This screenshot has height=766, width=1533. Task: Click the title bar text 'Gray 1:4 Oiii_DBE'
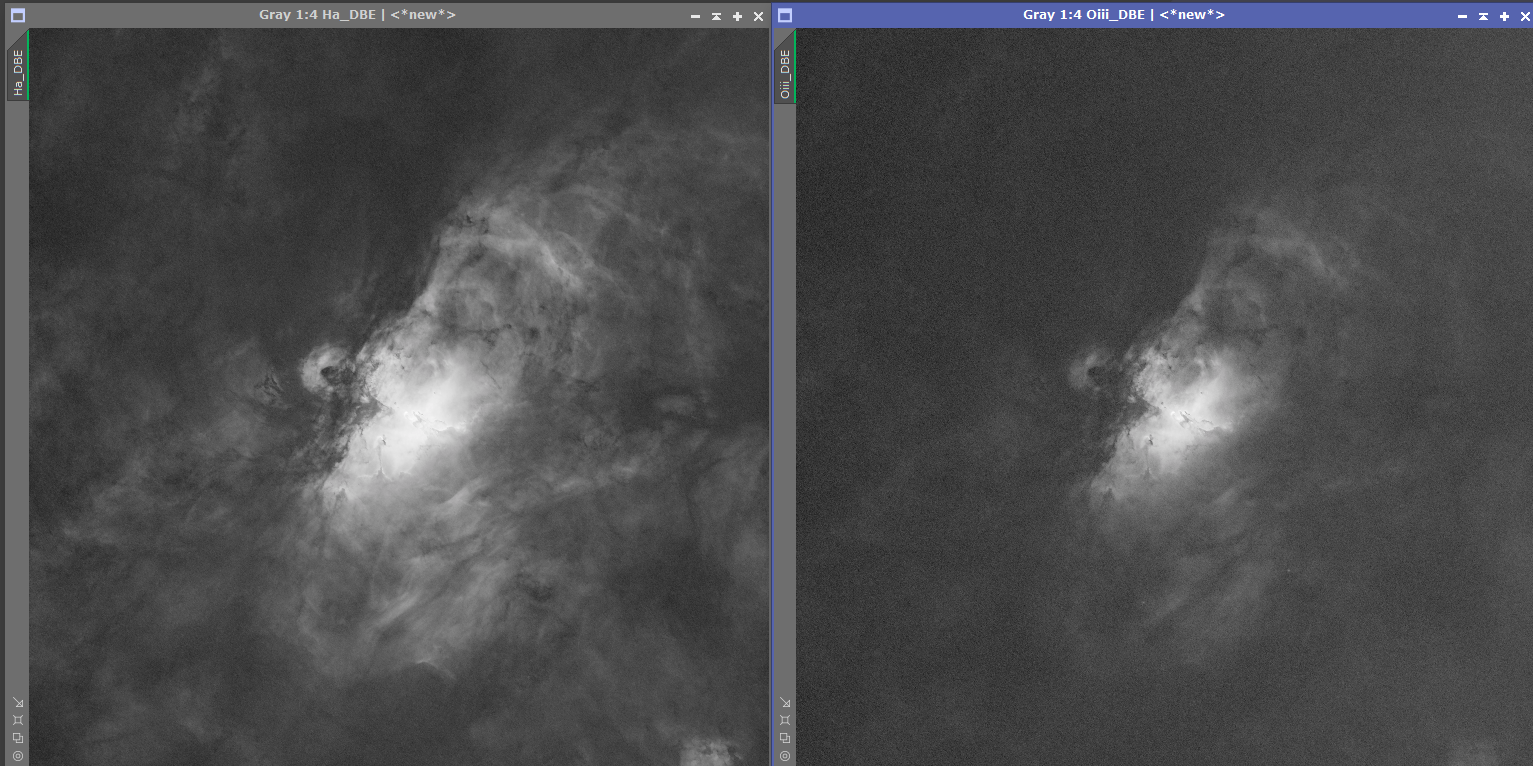pyautogui.click(x=1086, y=15)
